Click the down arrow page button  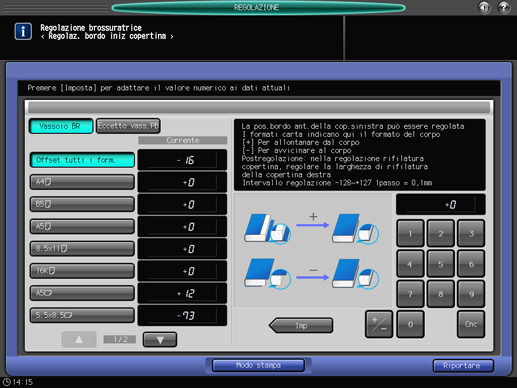click(x=160, y=340)
